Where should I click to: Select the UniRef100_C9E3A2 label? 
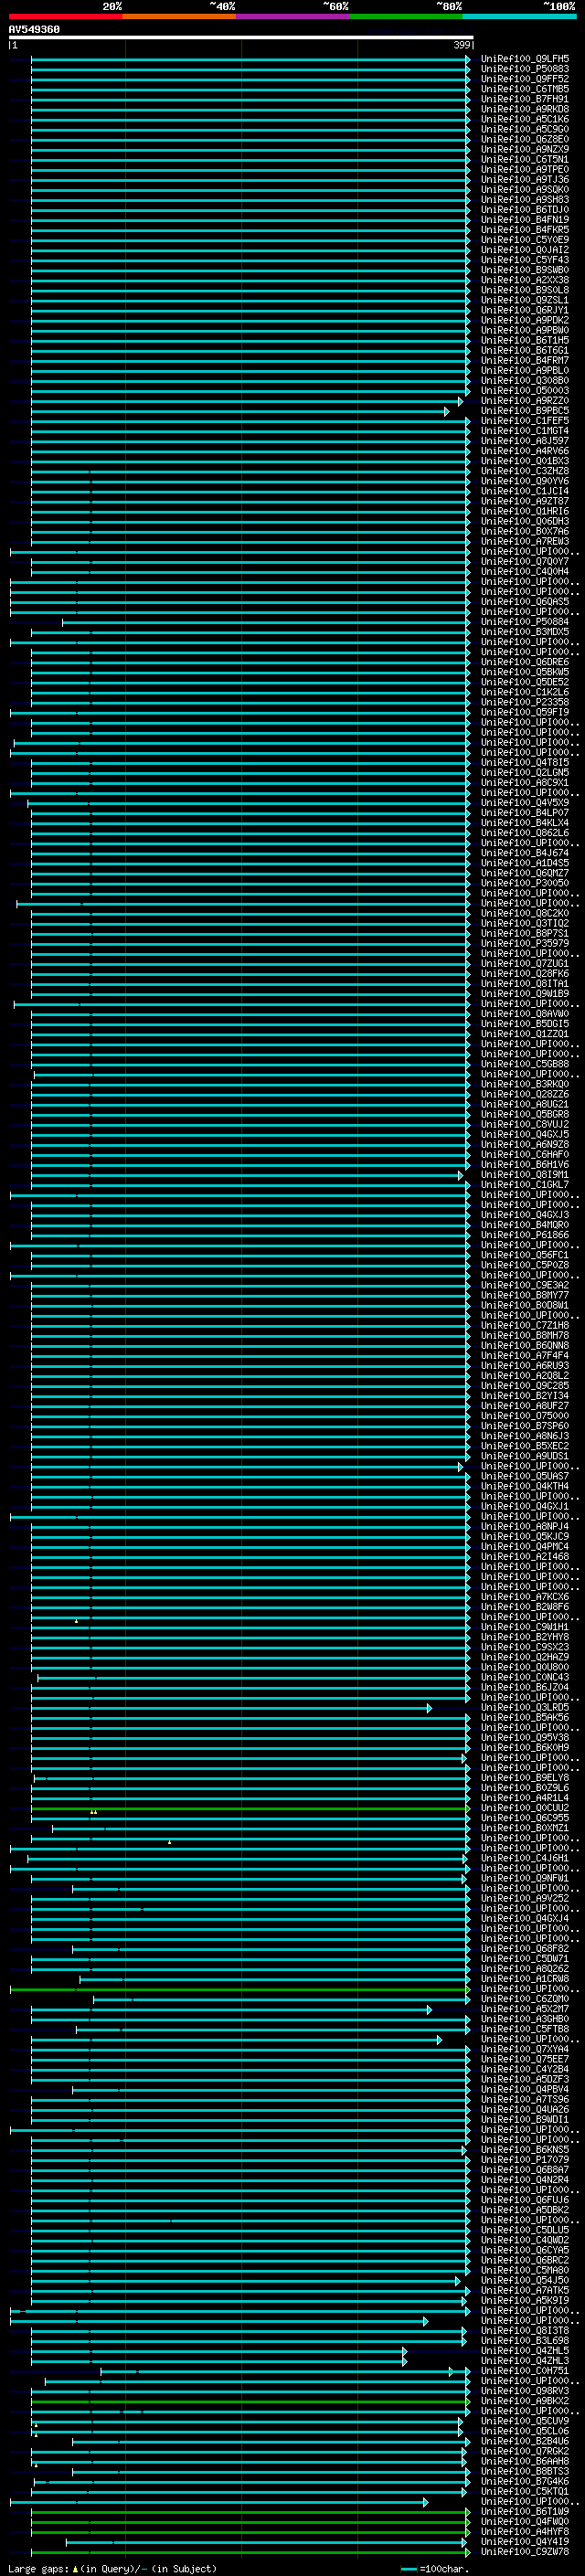pyautogui.click(x=525, y=1285)
